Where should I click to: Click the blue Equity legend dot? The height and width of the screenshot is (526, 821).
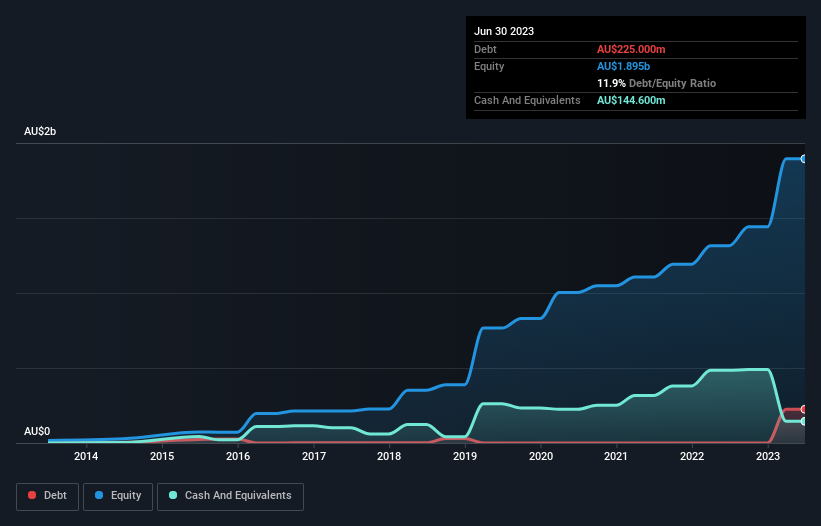click(99, 495)
